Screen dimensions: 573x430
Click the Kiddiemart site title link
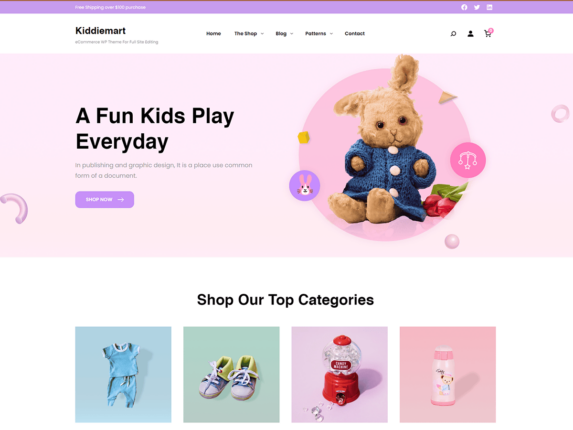pyautogui.click(x=100, y=31)
